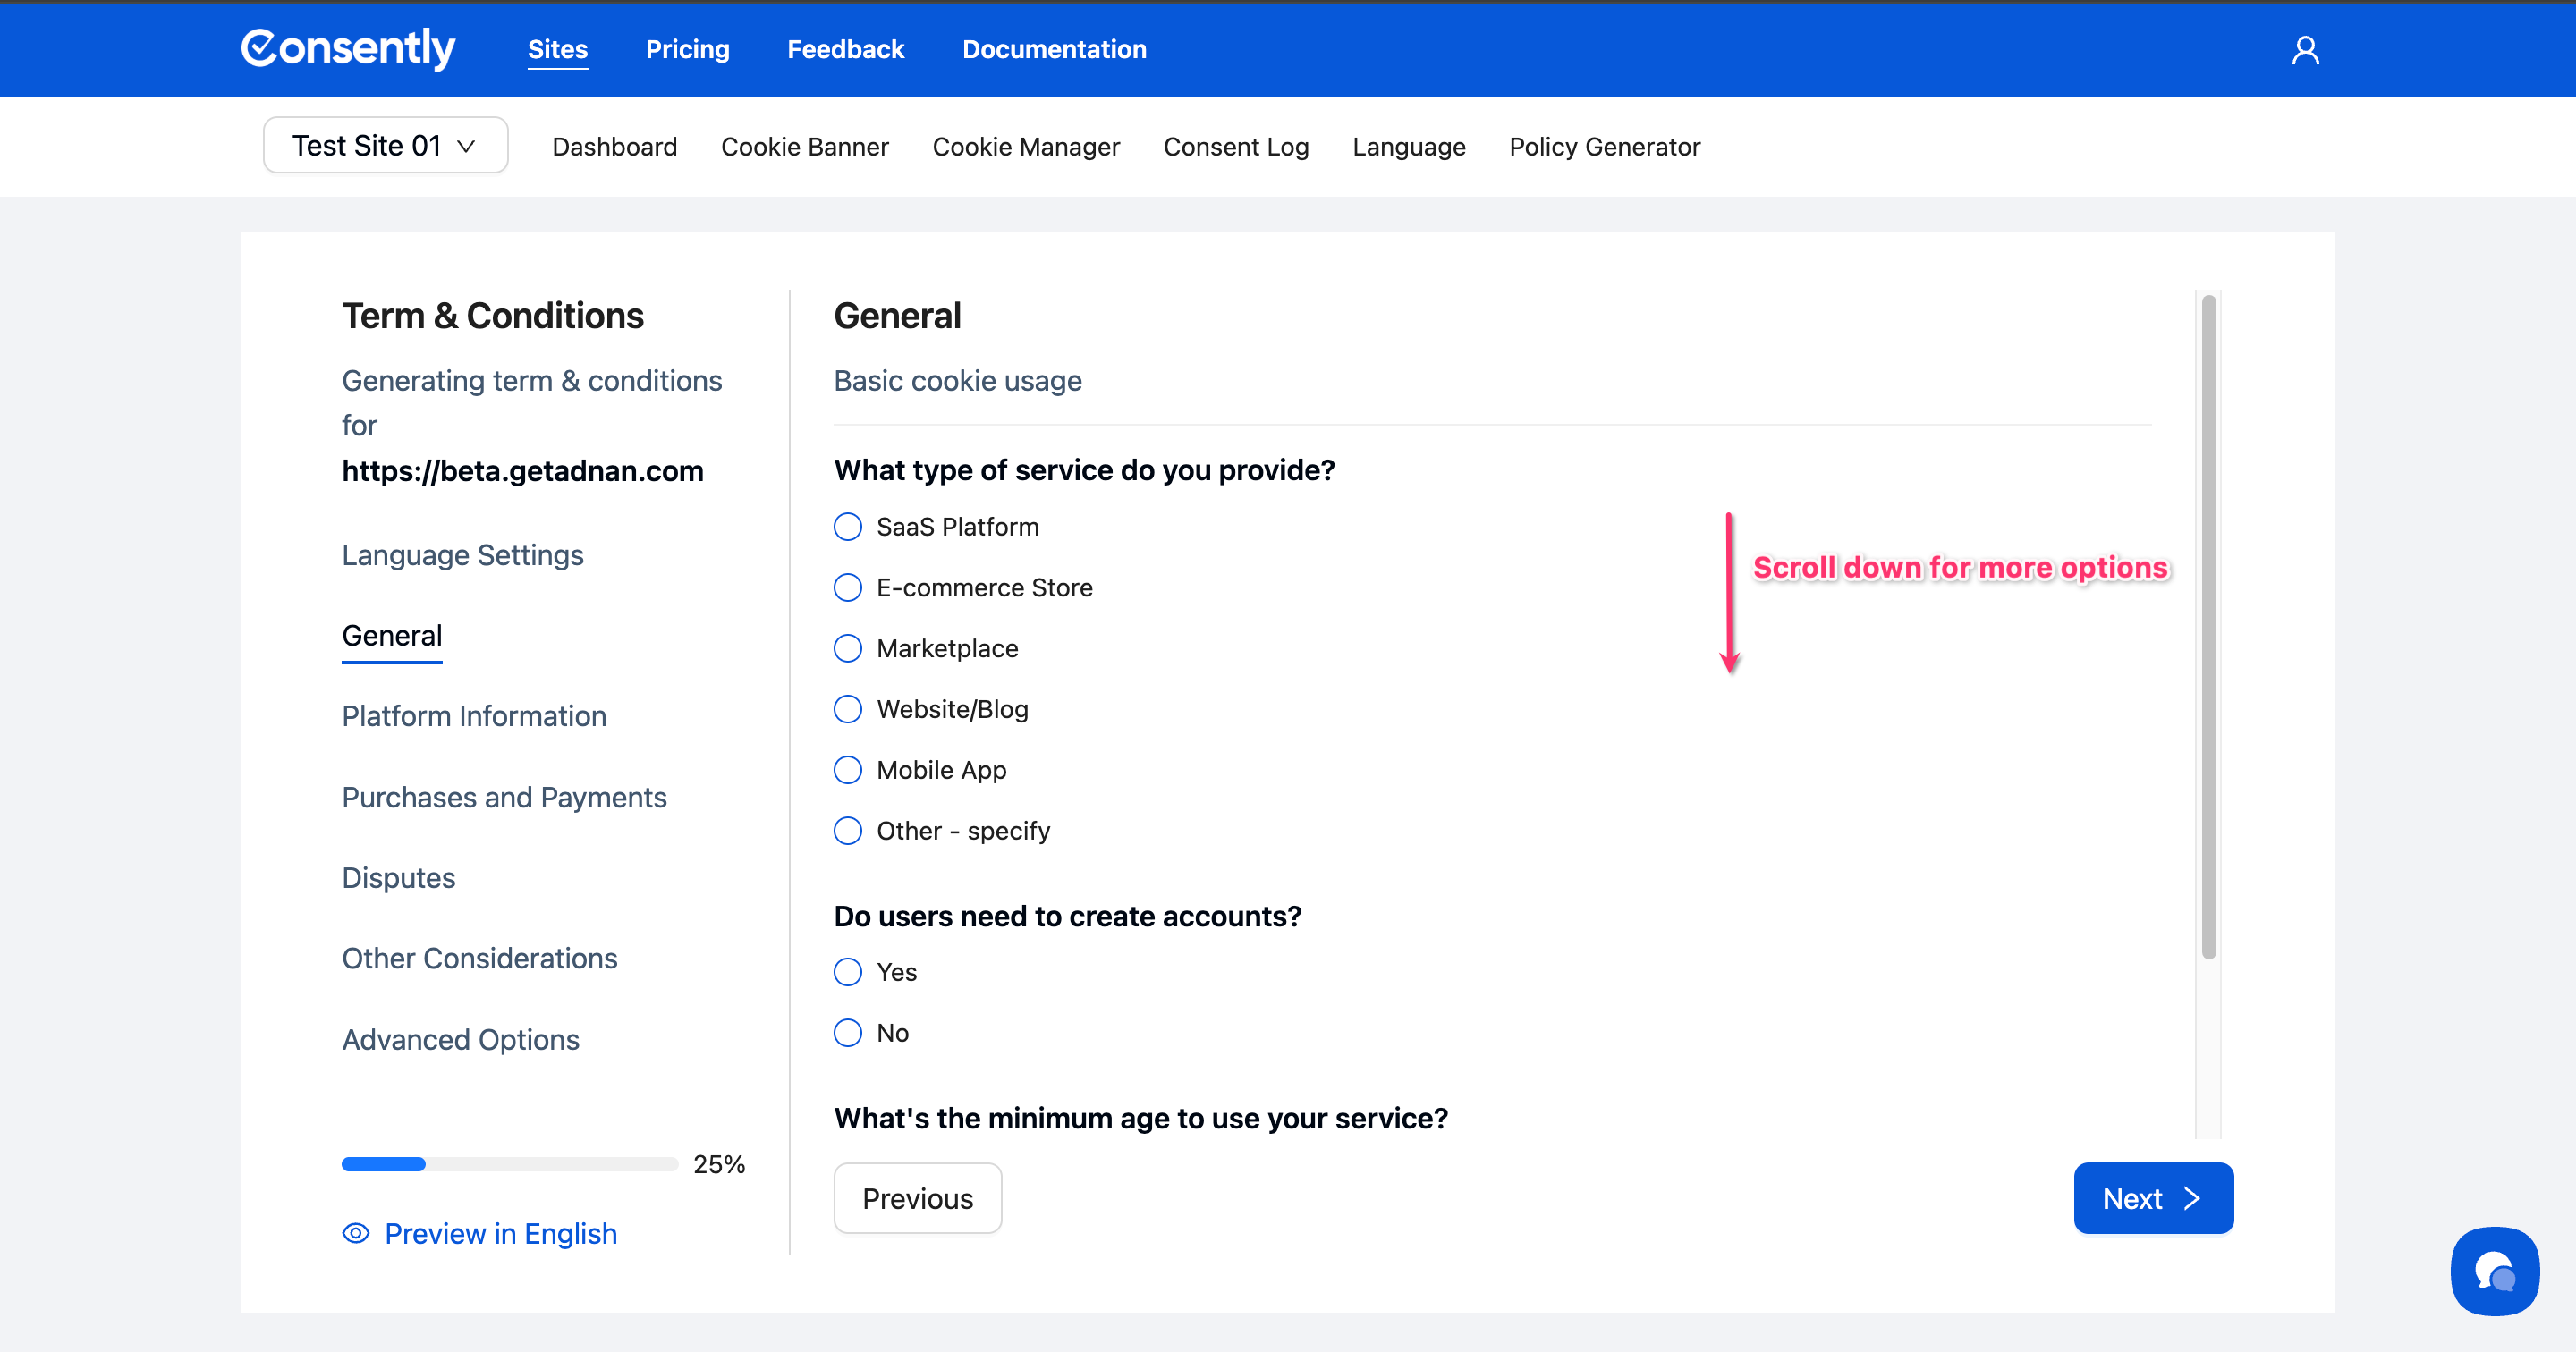
Task: Click the eye icon beside Preview in English
Action: click(356, 1233)
